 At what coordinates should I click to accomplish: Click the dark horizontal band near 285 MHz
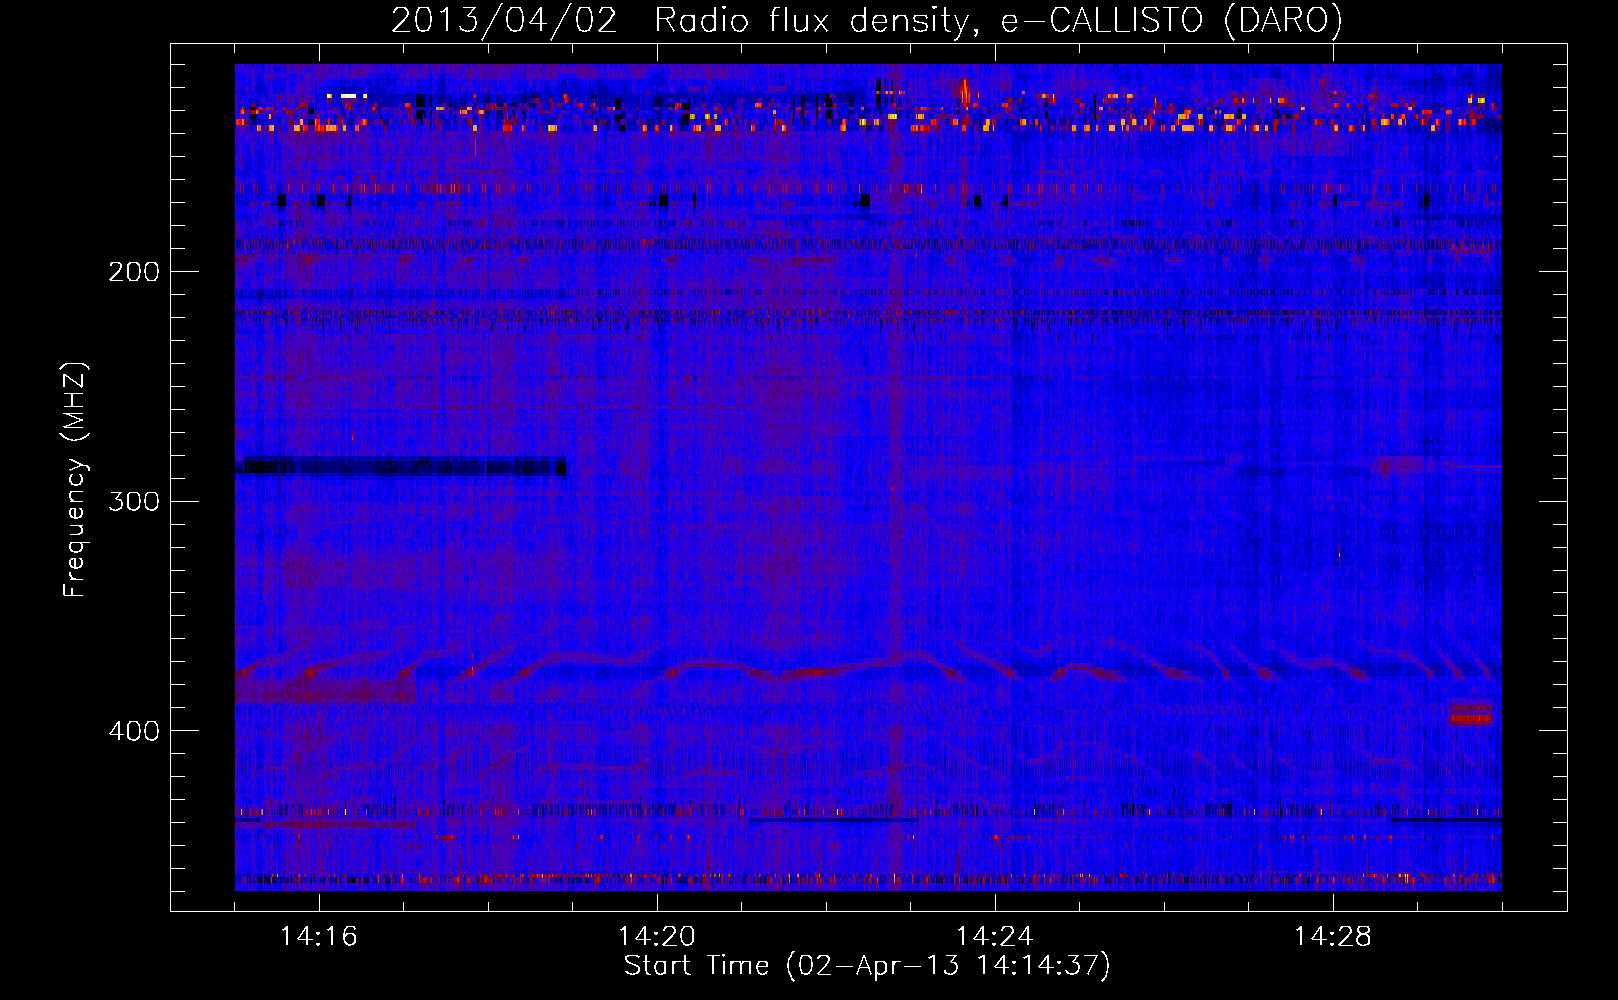click(402, 466)
